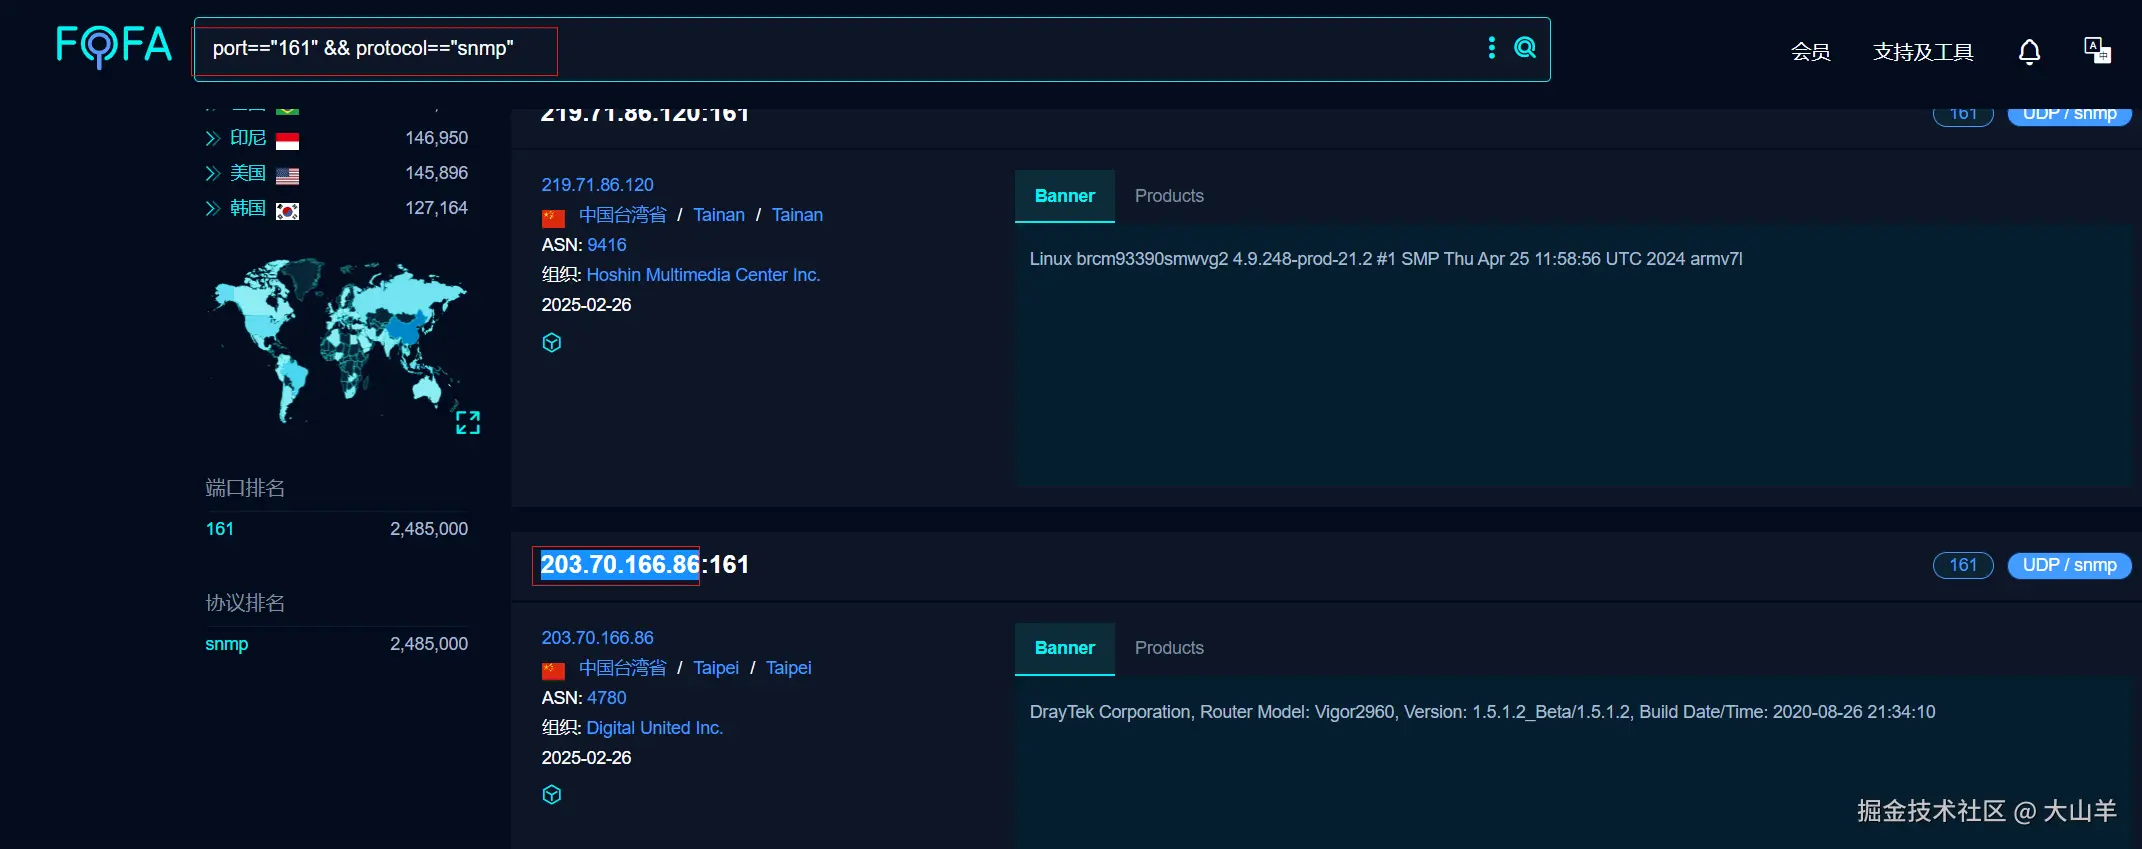Click the flag beside Tainan location
This screenshot has height=849, width=2142.
(x=553, y=217)
